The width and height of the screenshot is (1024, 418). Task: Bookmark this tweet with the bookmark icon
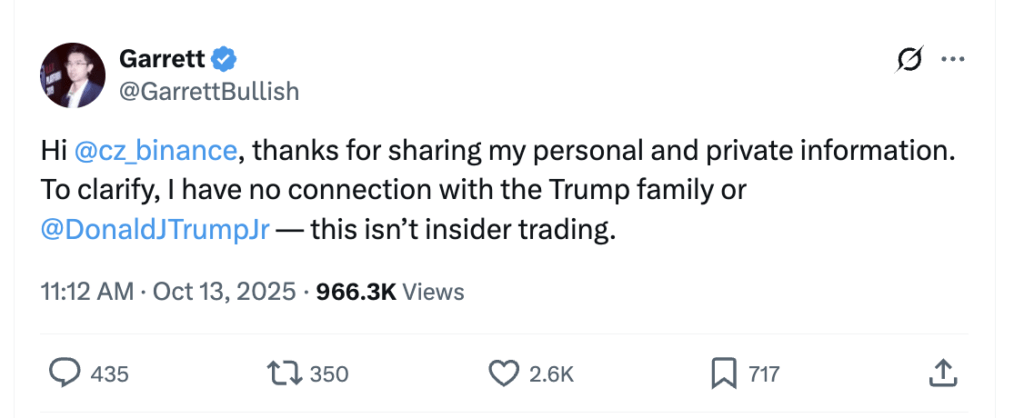[x=723, y=374]
